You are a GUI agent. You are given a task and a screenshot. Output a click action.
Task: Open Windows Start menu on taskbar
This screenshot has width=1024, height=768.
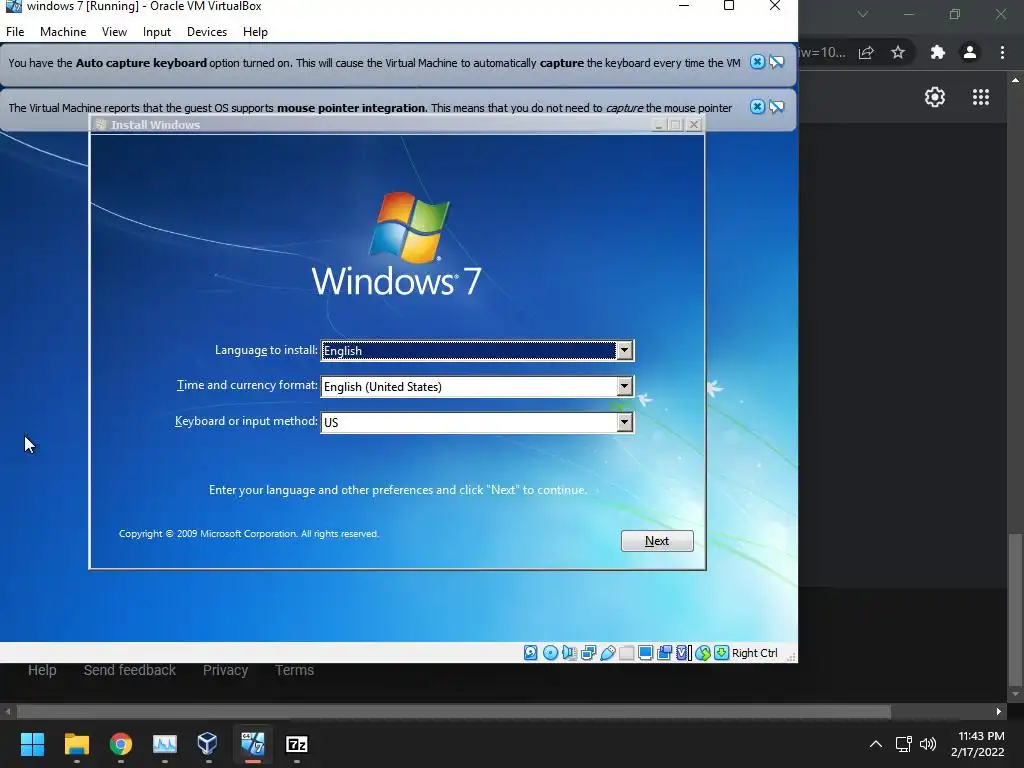coord(32,744)
